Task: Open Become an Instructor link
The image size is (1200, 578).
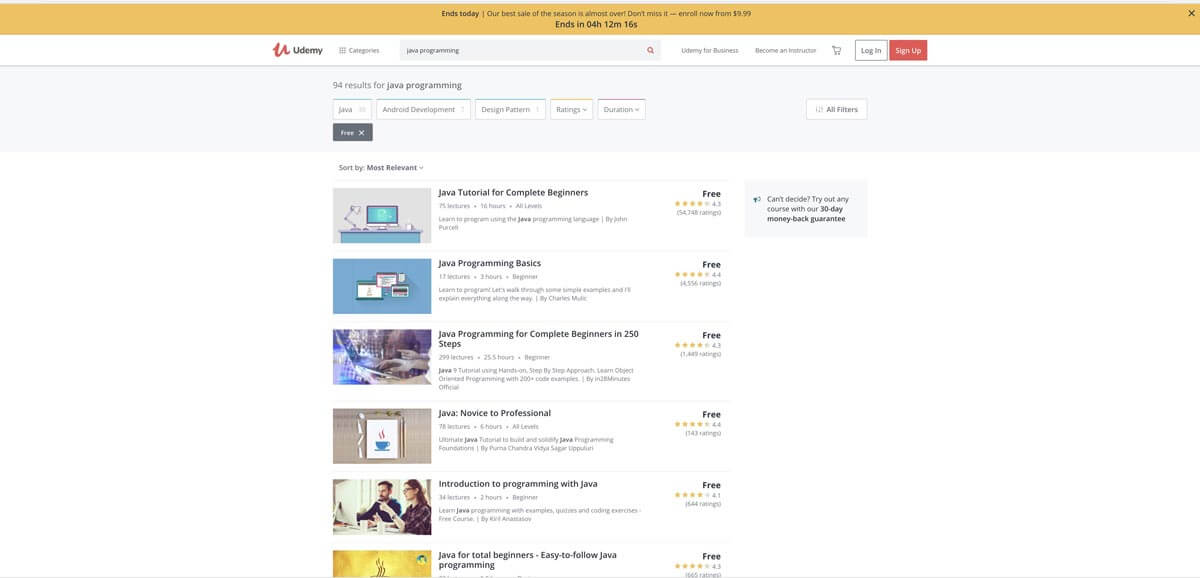Action: (785, 50)
